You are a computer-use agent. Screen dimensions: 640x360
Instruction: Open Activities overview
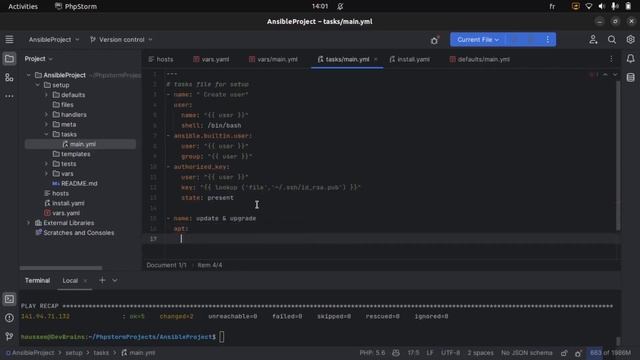pyautogui.click(x=23, y=6)
